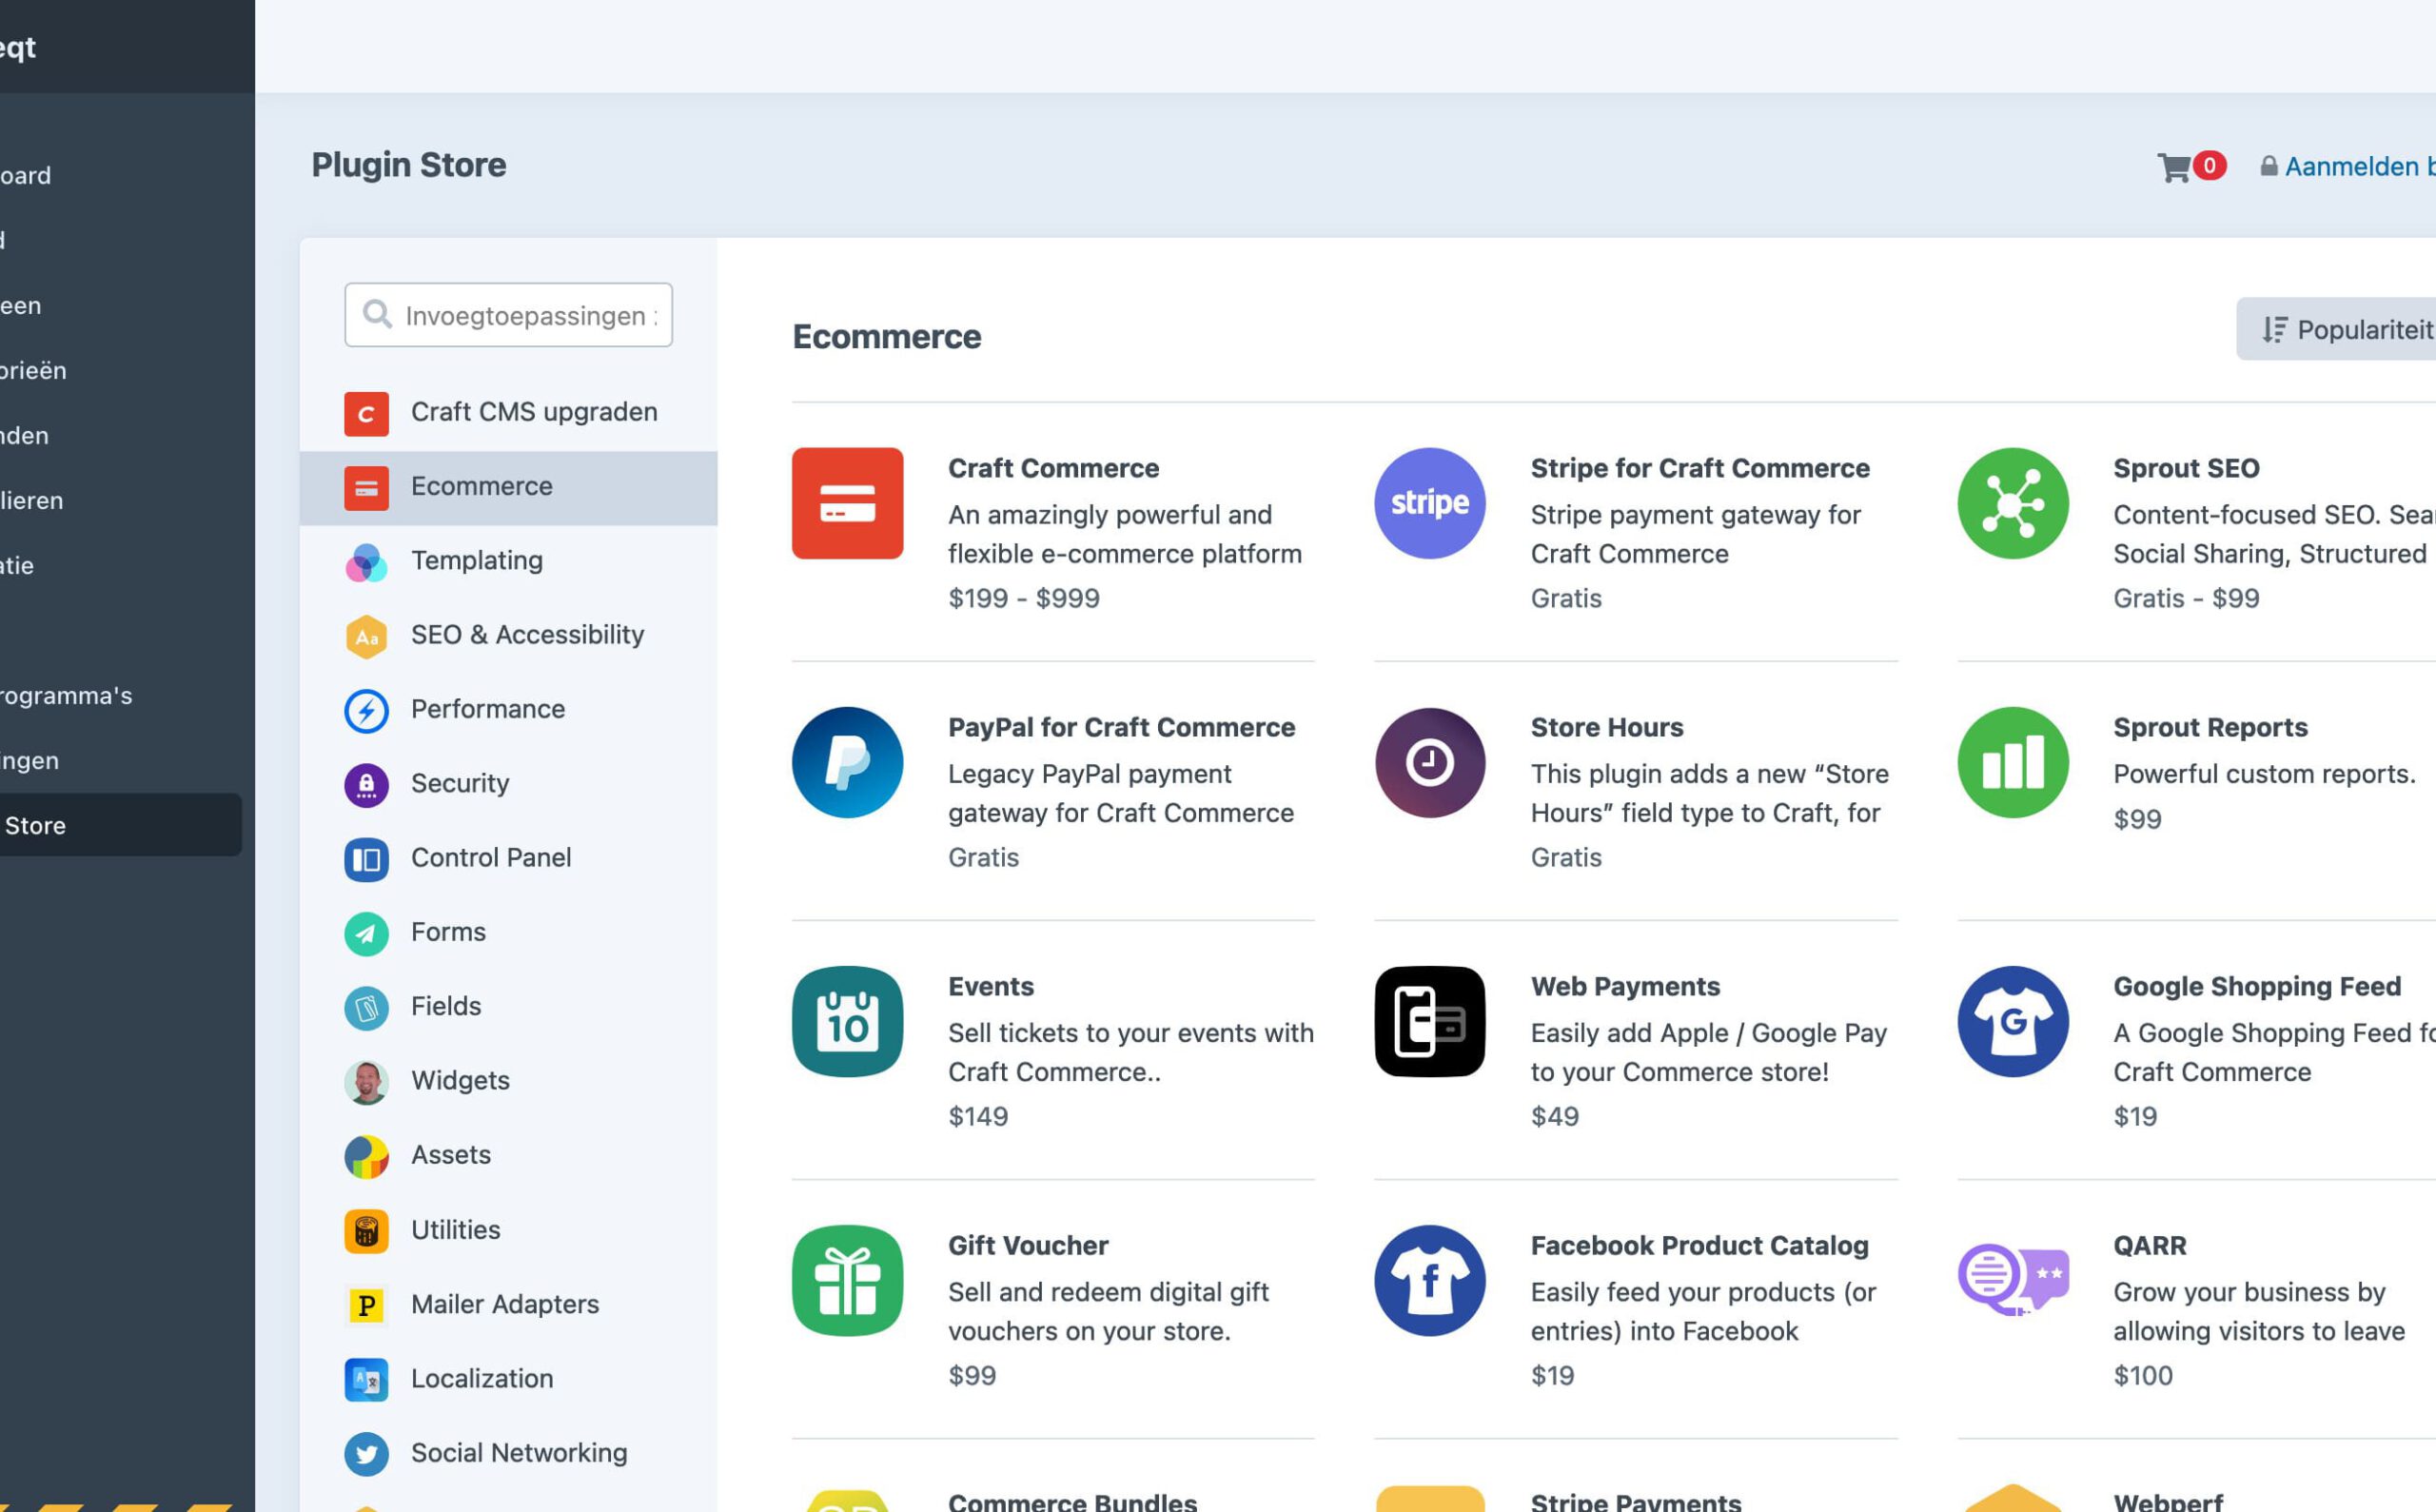Click the search magnifier icon
2436x1512 pixels.
376,315
